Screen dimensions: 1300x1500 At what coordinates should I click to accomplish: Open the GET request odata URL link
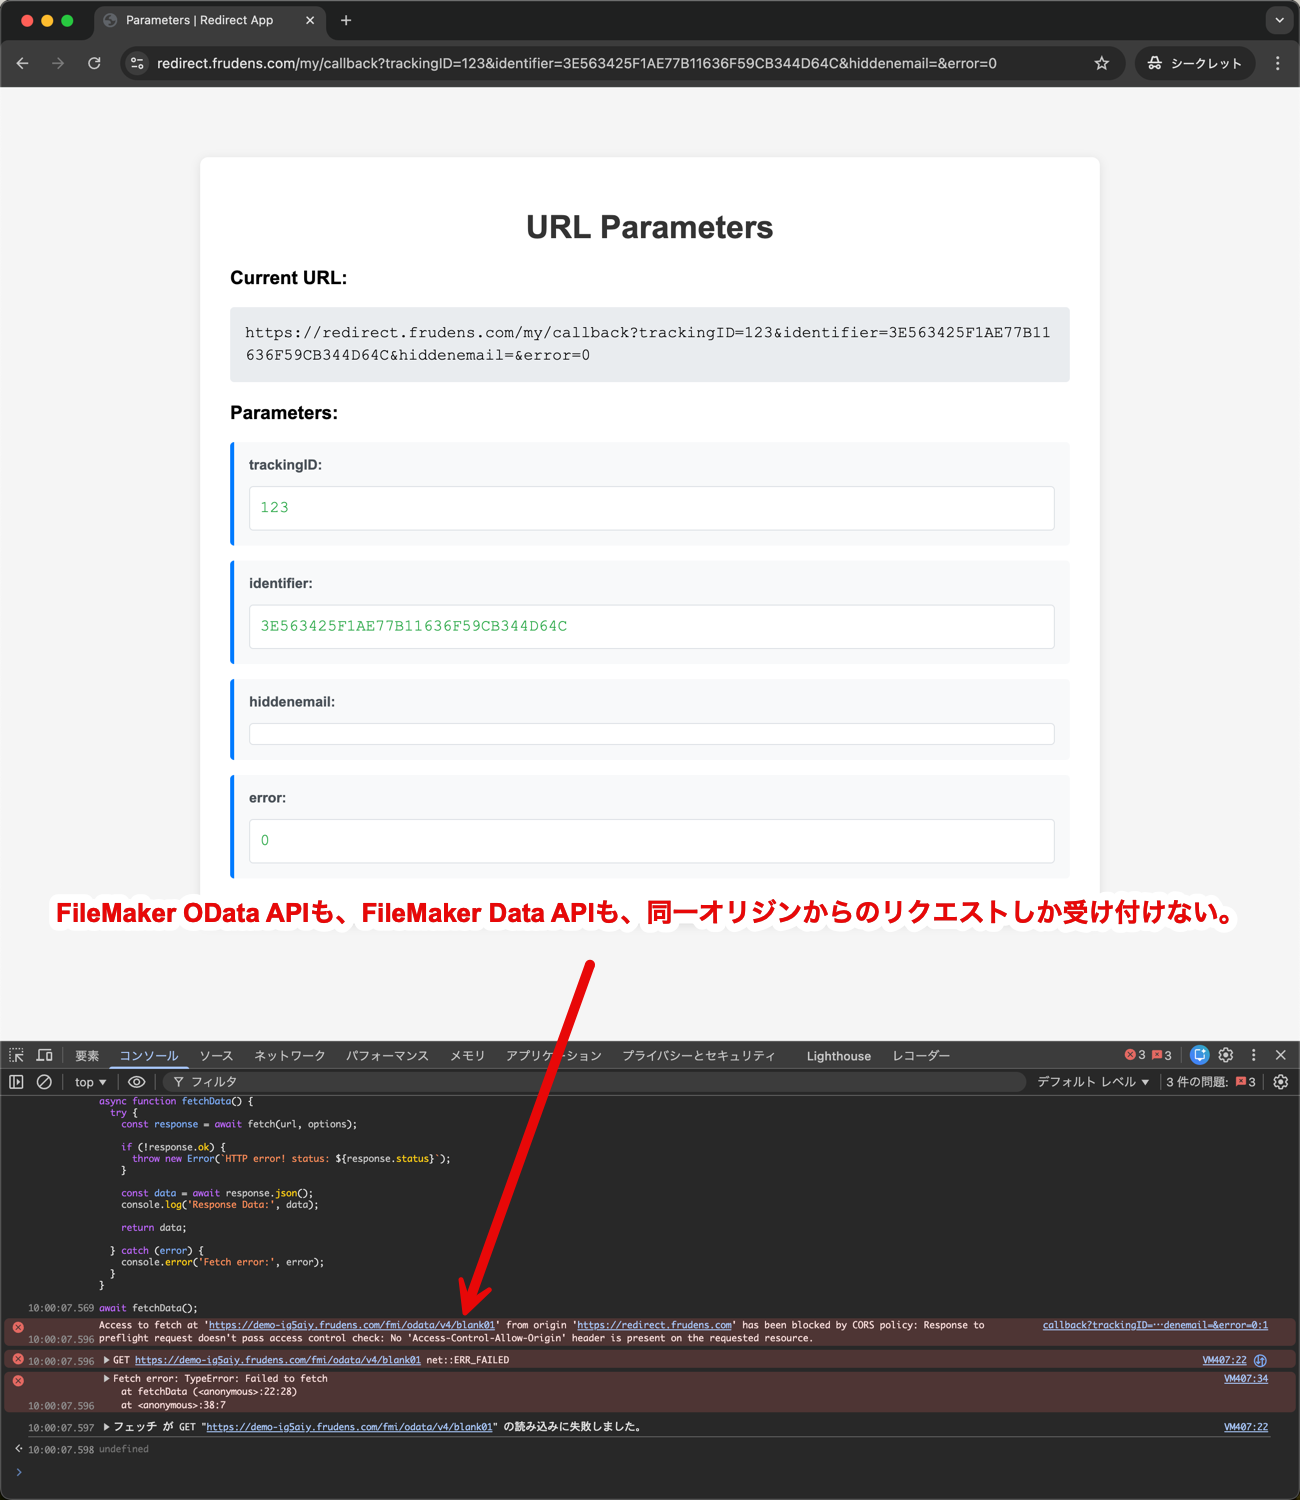tap(278, 1360)
